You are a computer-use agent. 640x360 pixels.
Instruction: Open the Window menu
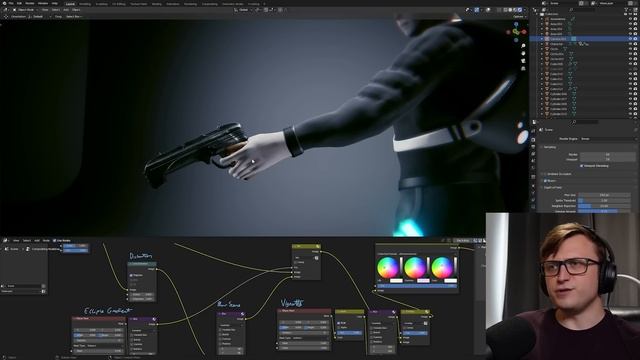(x=43, y=3)
